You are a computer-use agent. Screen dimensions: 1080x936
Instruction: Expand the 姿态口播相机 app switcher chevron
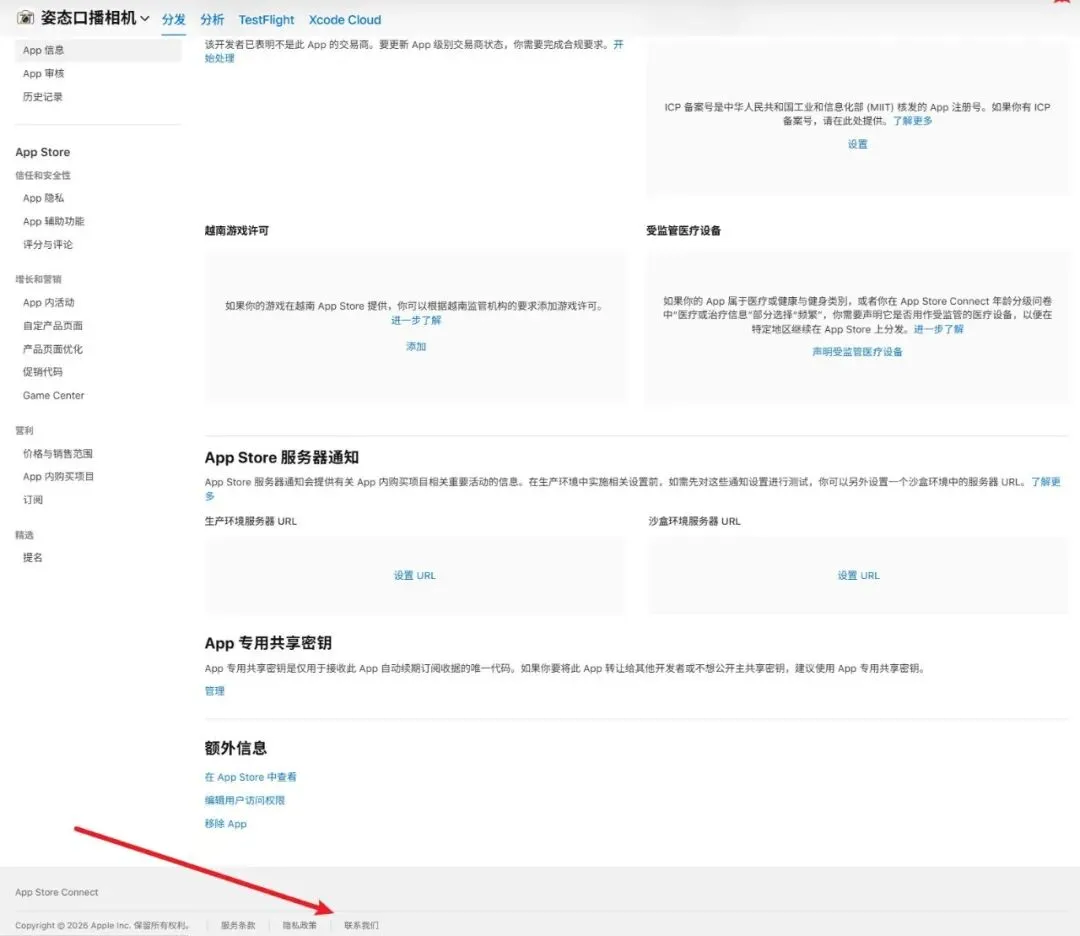(x=145, y=19)
